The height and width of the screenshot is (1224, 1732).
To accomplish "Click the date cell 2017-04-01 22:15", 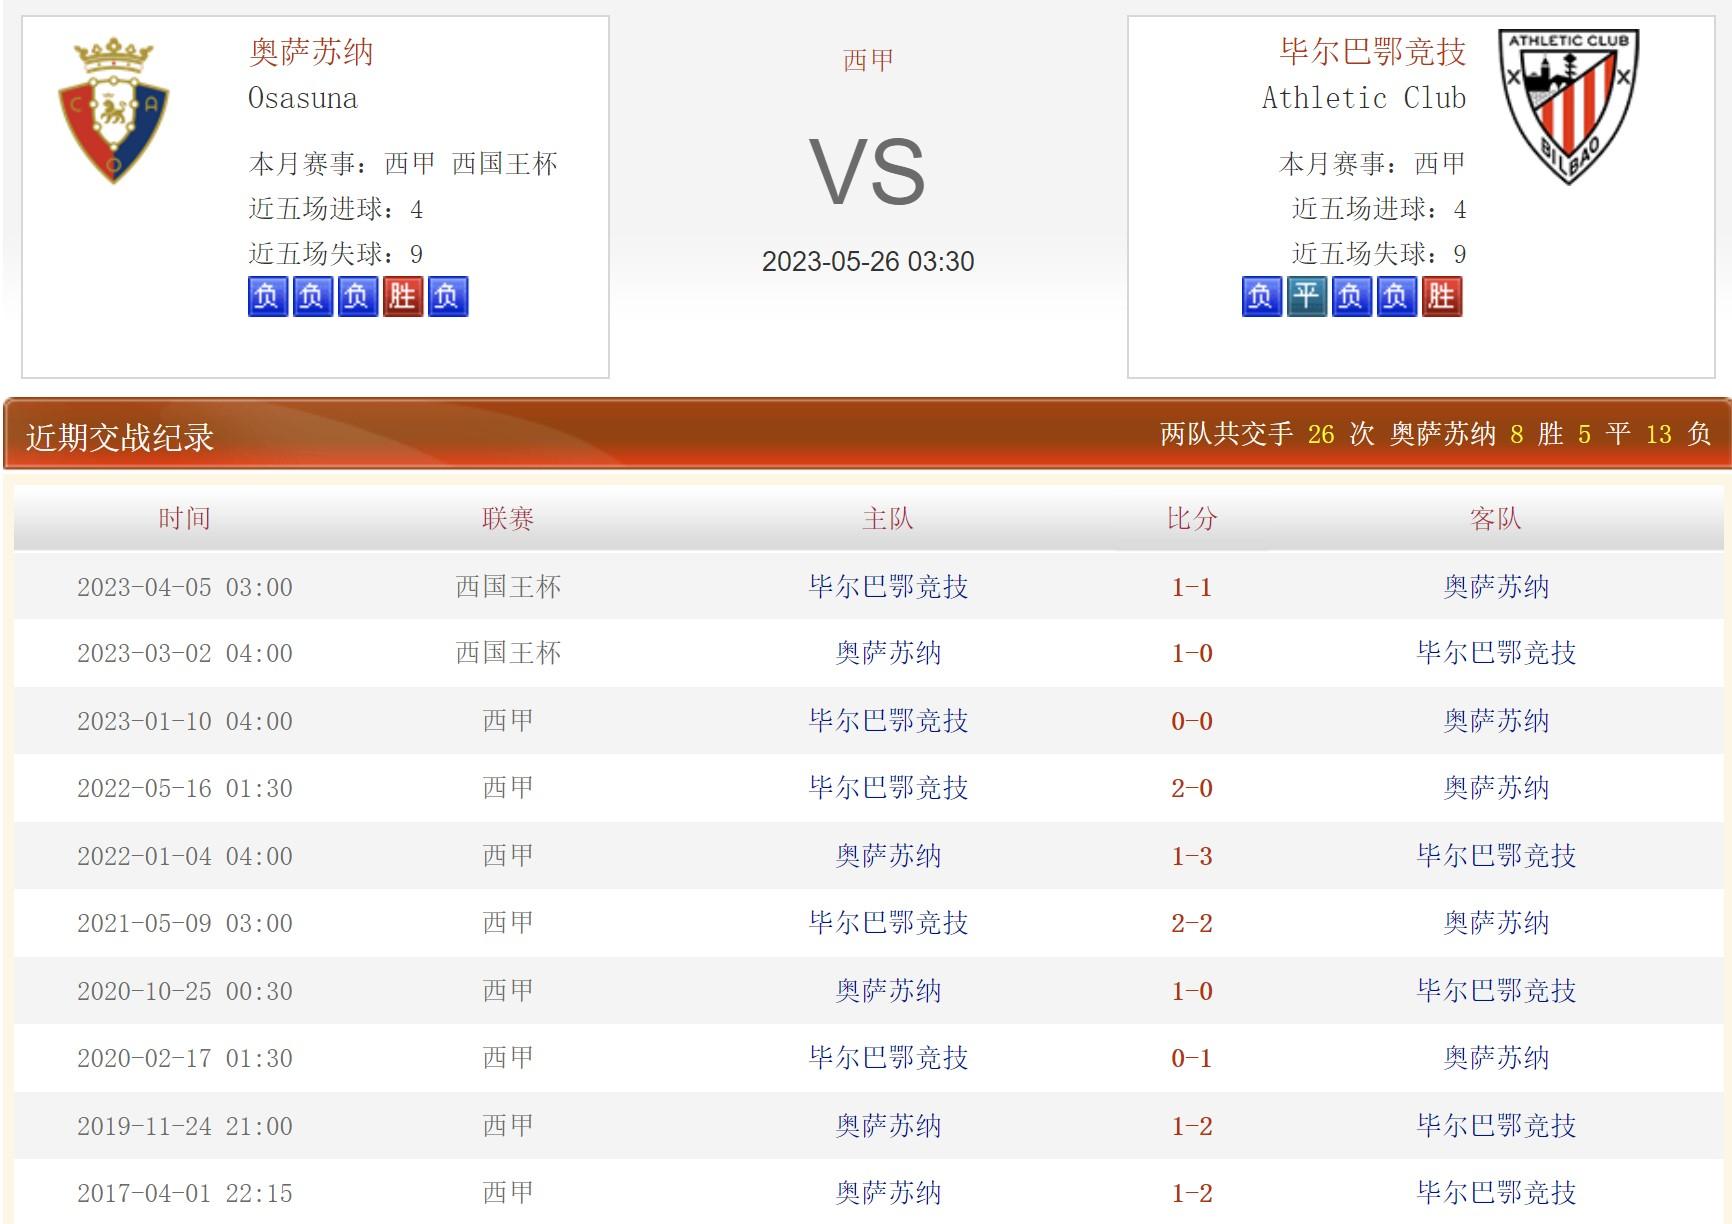I will [185, 1194].
